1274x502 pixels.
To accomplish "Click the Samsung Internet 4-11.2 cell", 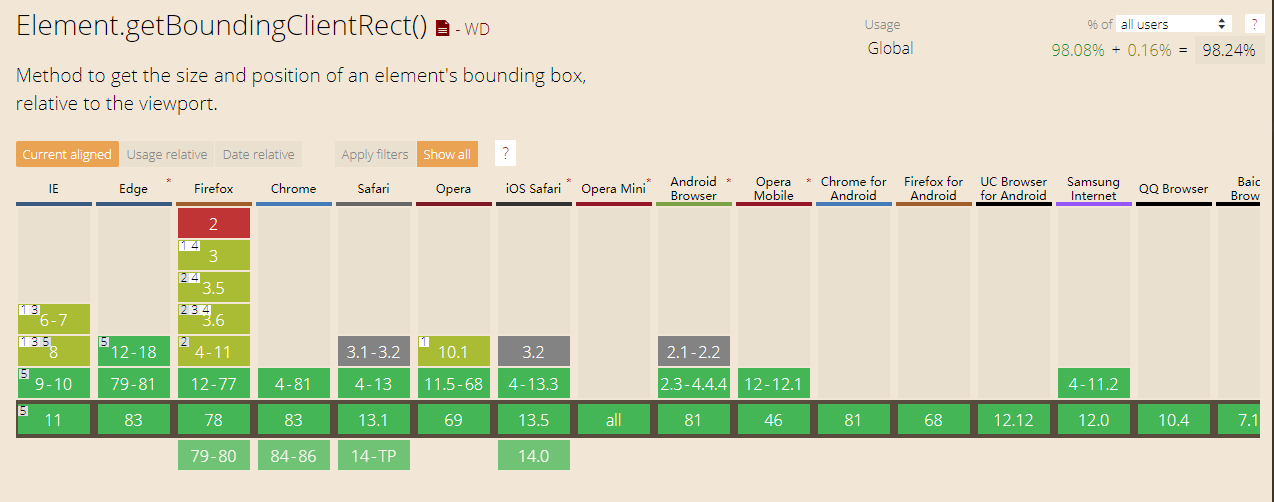I will point(1093,383).
